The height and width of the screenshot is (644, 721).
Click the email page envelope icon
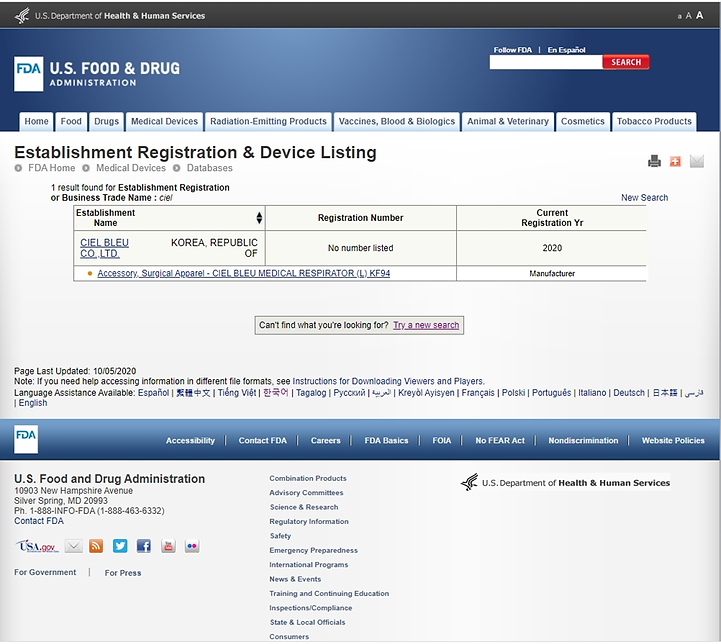point(697,161)
